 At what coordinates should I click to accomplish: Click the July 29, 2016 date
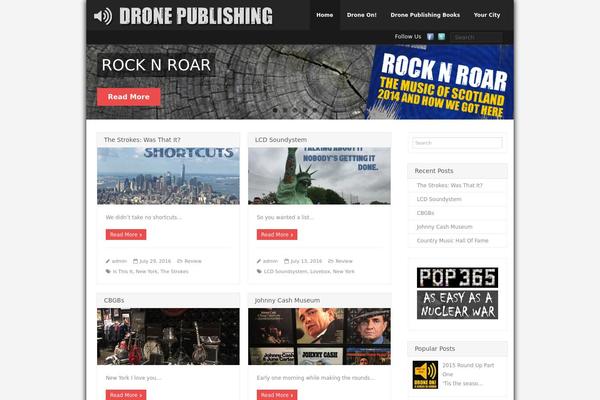[155, 261]
